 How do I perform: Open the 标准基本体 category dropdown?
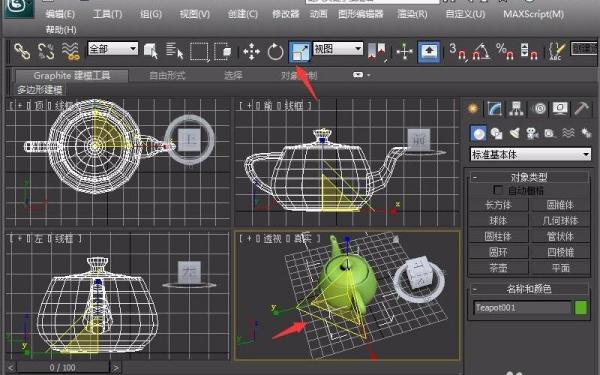pos(530,155)
